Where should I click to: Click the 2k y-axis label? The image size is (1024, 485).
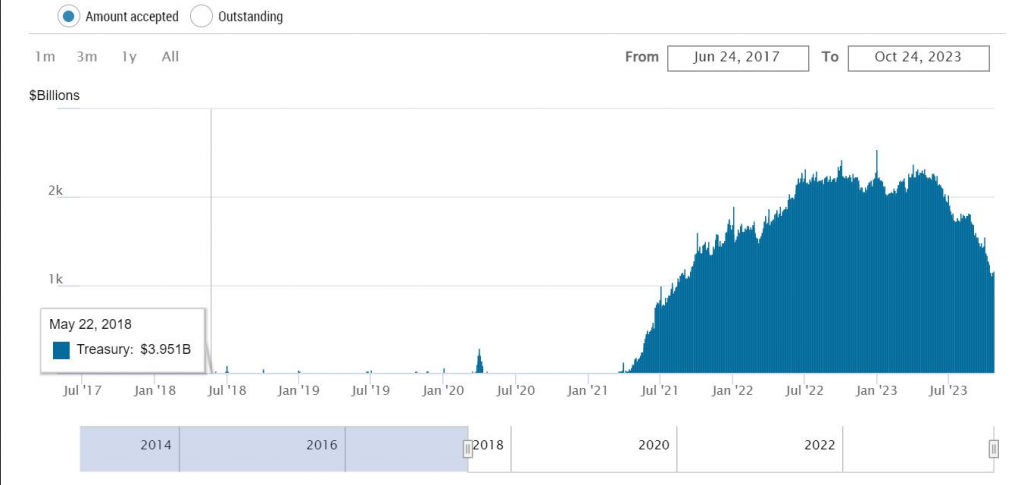click(x=57, y=190)
